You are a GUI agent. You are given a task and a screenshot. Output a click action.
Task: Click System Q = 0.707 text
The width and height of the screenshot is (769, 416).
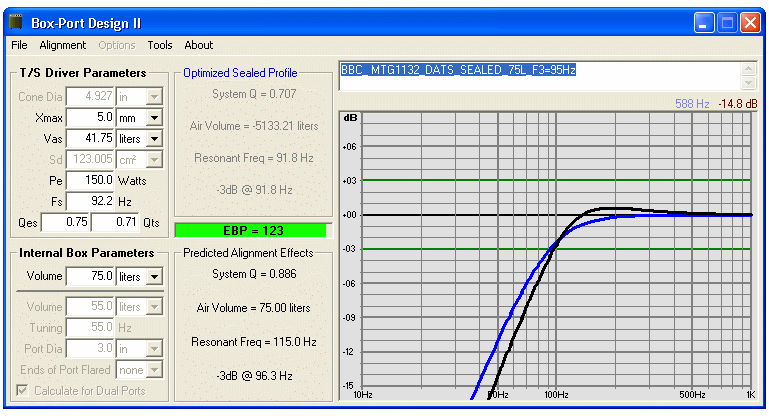(254, 94)
